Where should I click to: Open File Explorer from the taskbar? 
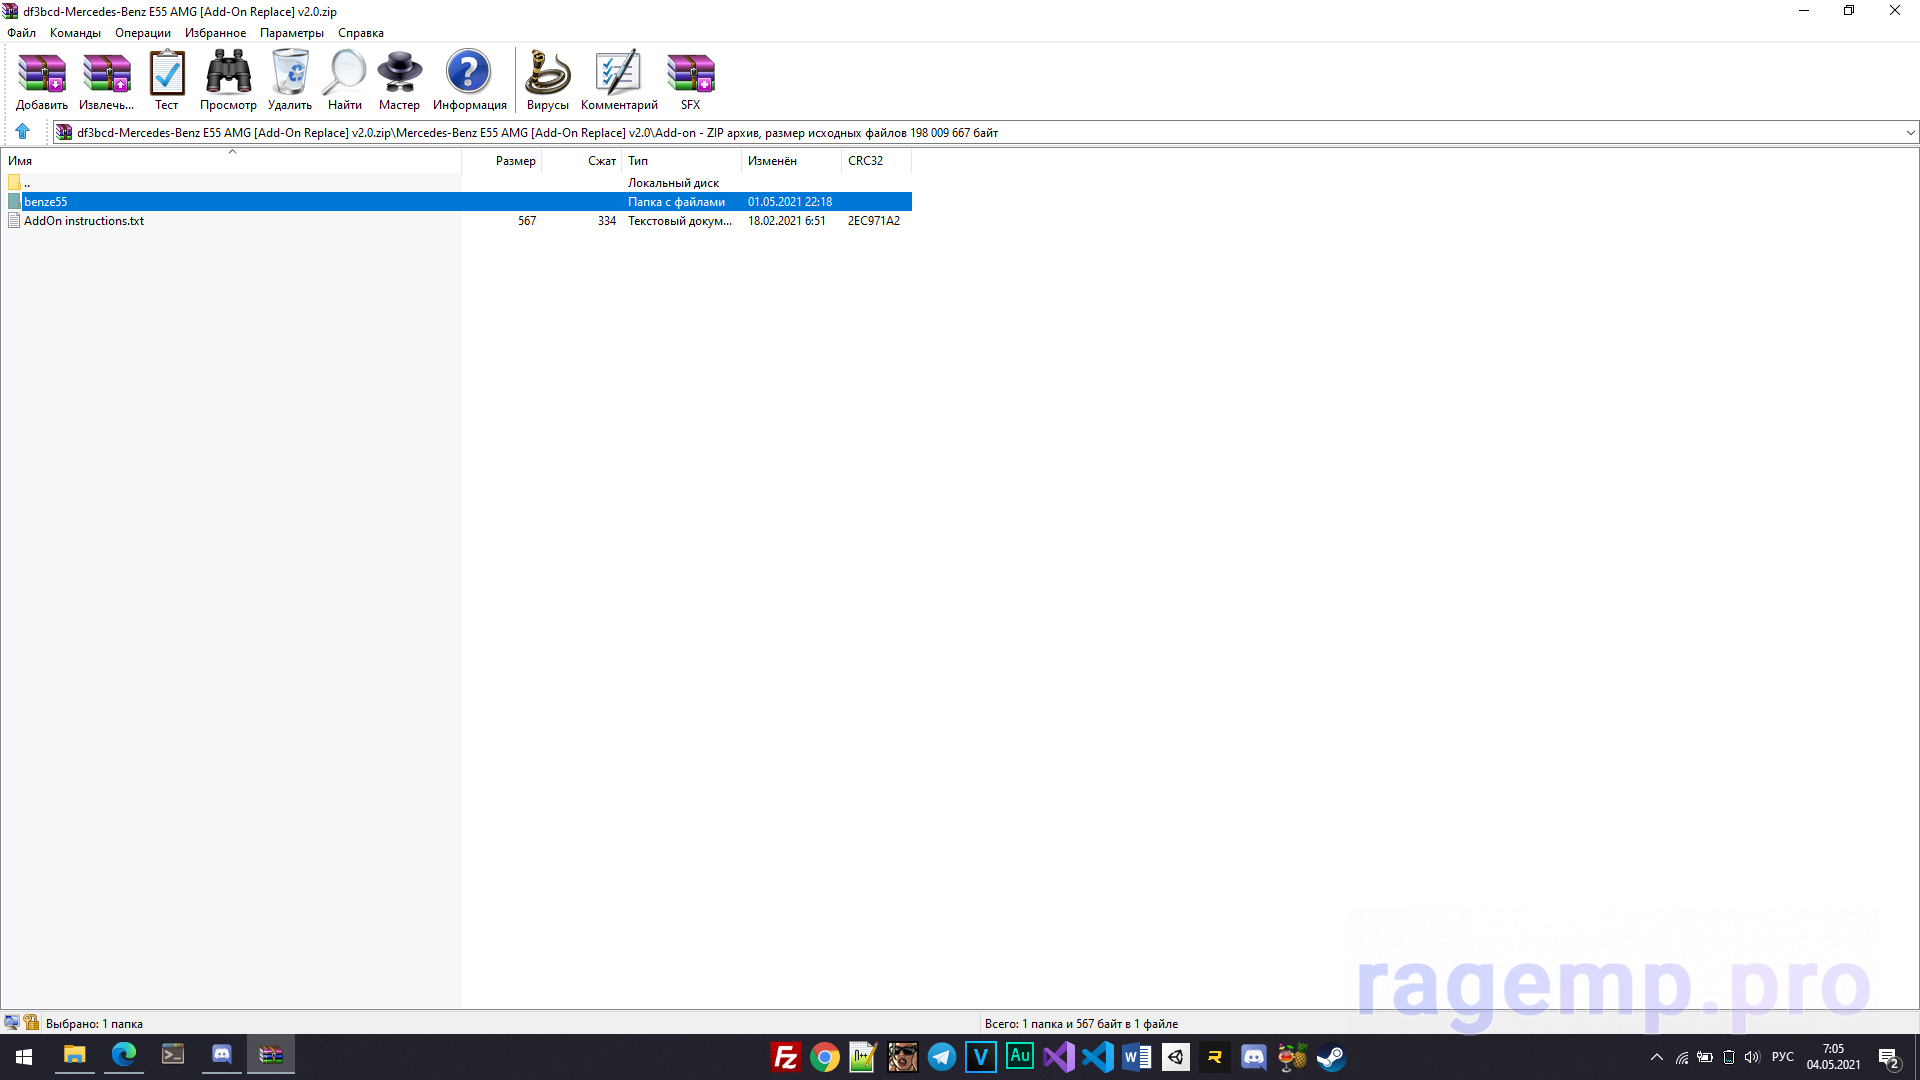tap(75, 1056)
